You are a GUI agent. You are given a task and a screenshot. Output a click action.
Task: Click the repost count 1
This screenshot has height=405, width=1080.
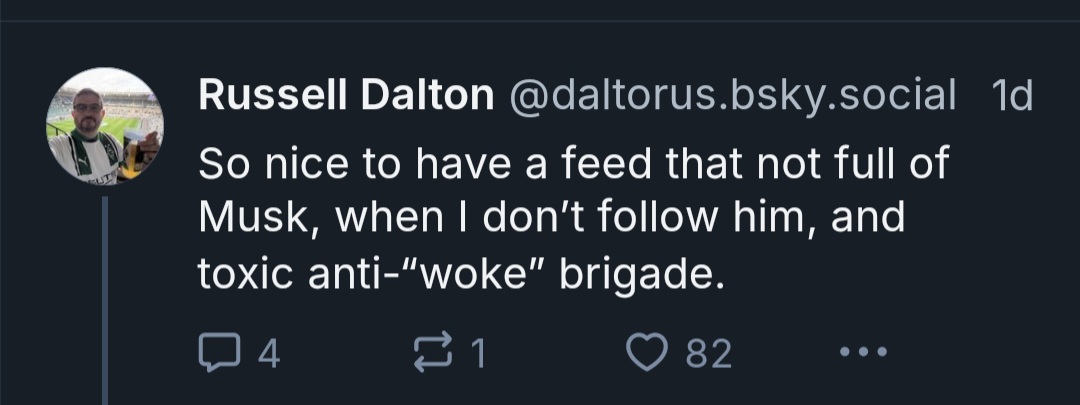point(478,352)
